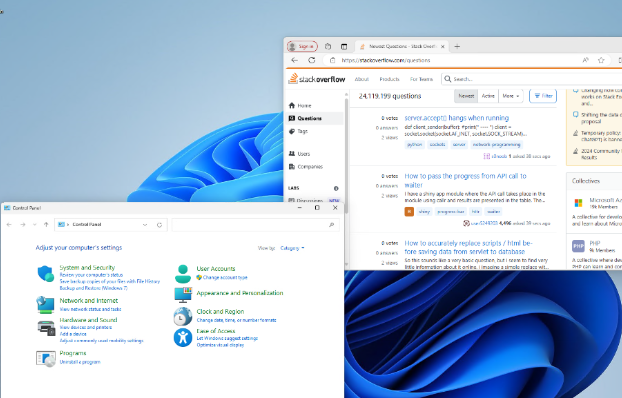This screenshot has height=398, width=622.
Task: Open Uninstall a program link
Action: pos(80,362)
